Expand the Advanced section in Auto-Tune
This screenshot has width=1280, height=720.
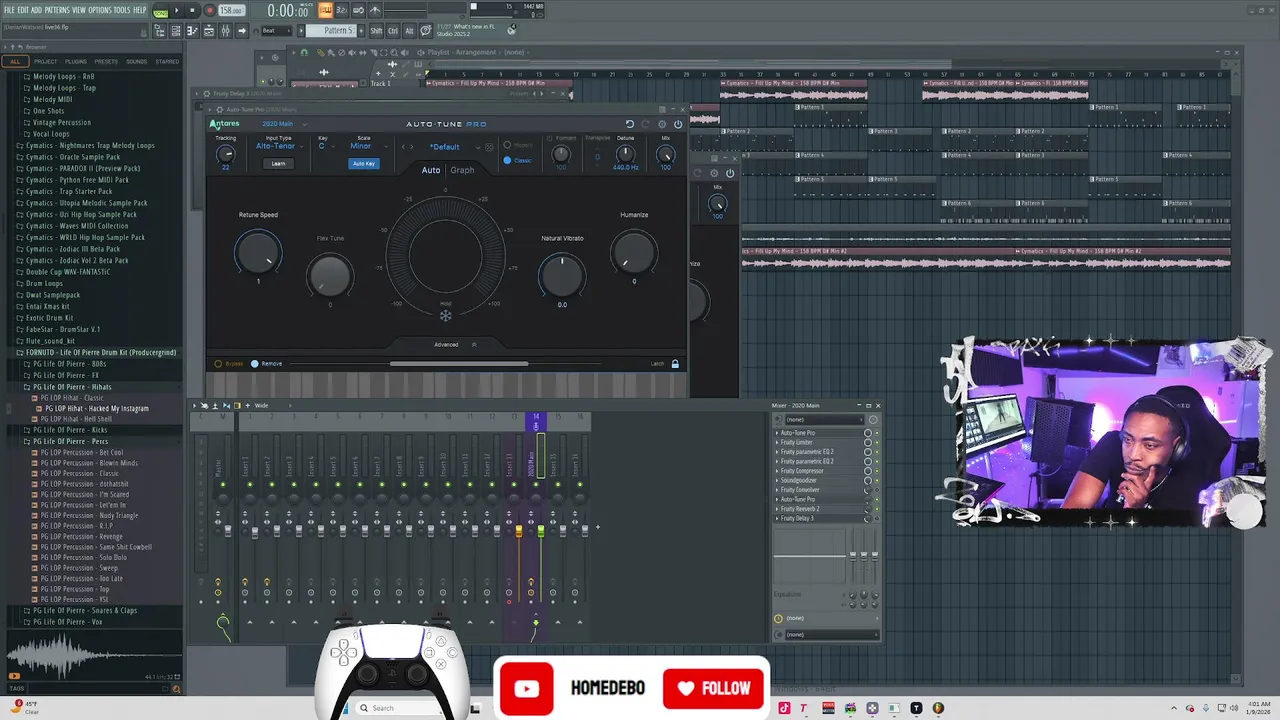tap(453, 344)
